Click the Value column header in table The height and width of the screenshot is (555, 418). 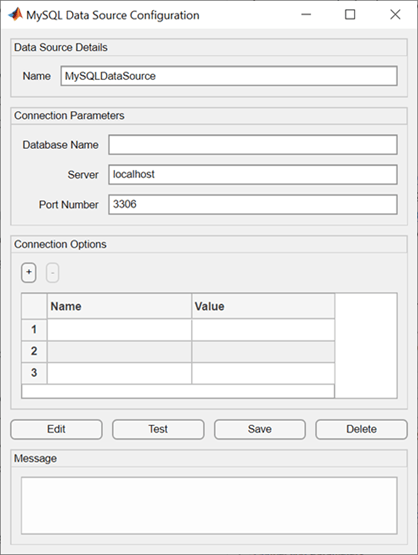[x=263, y=306]
